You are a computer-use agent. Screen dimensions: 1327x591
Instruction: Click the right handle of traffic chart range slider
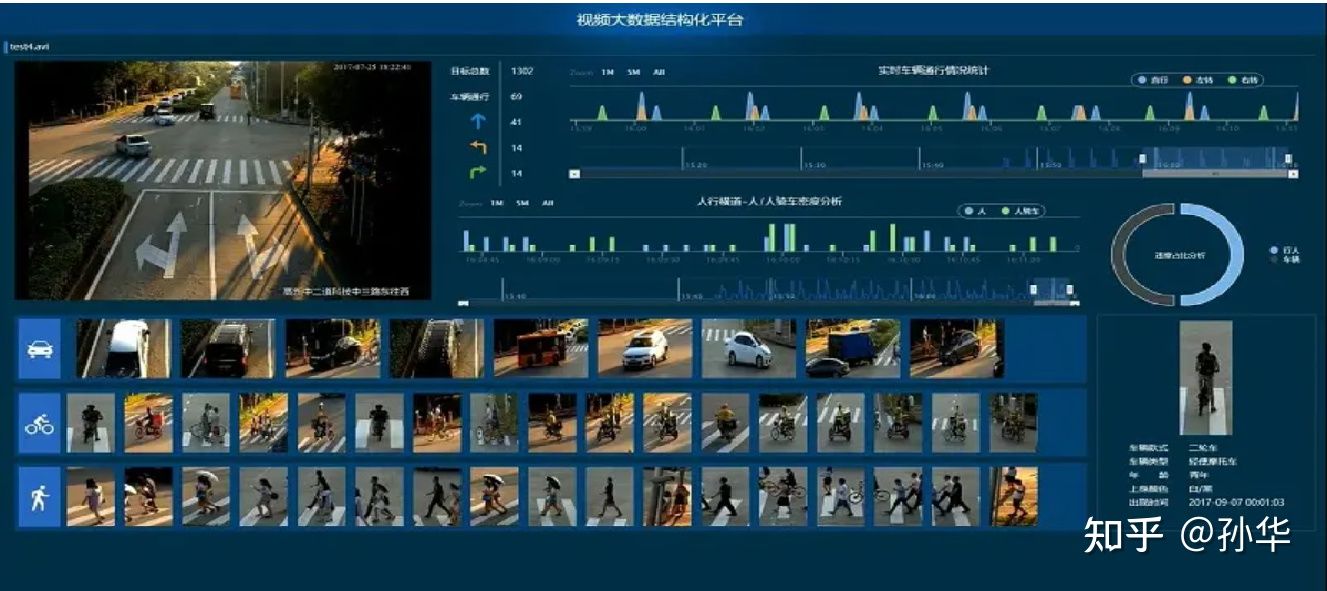click(x=1289, y=158)
